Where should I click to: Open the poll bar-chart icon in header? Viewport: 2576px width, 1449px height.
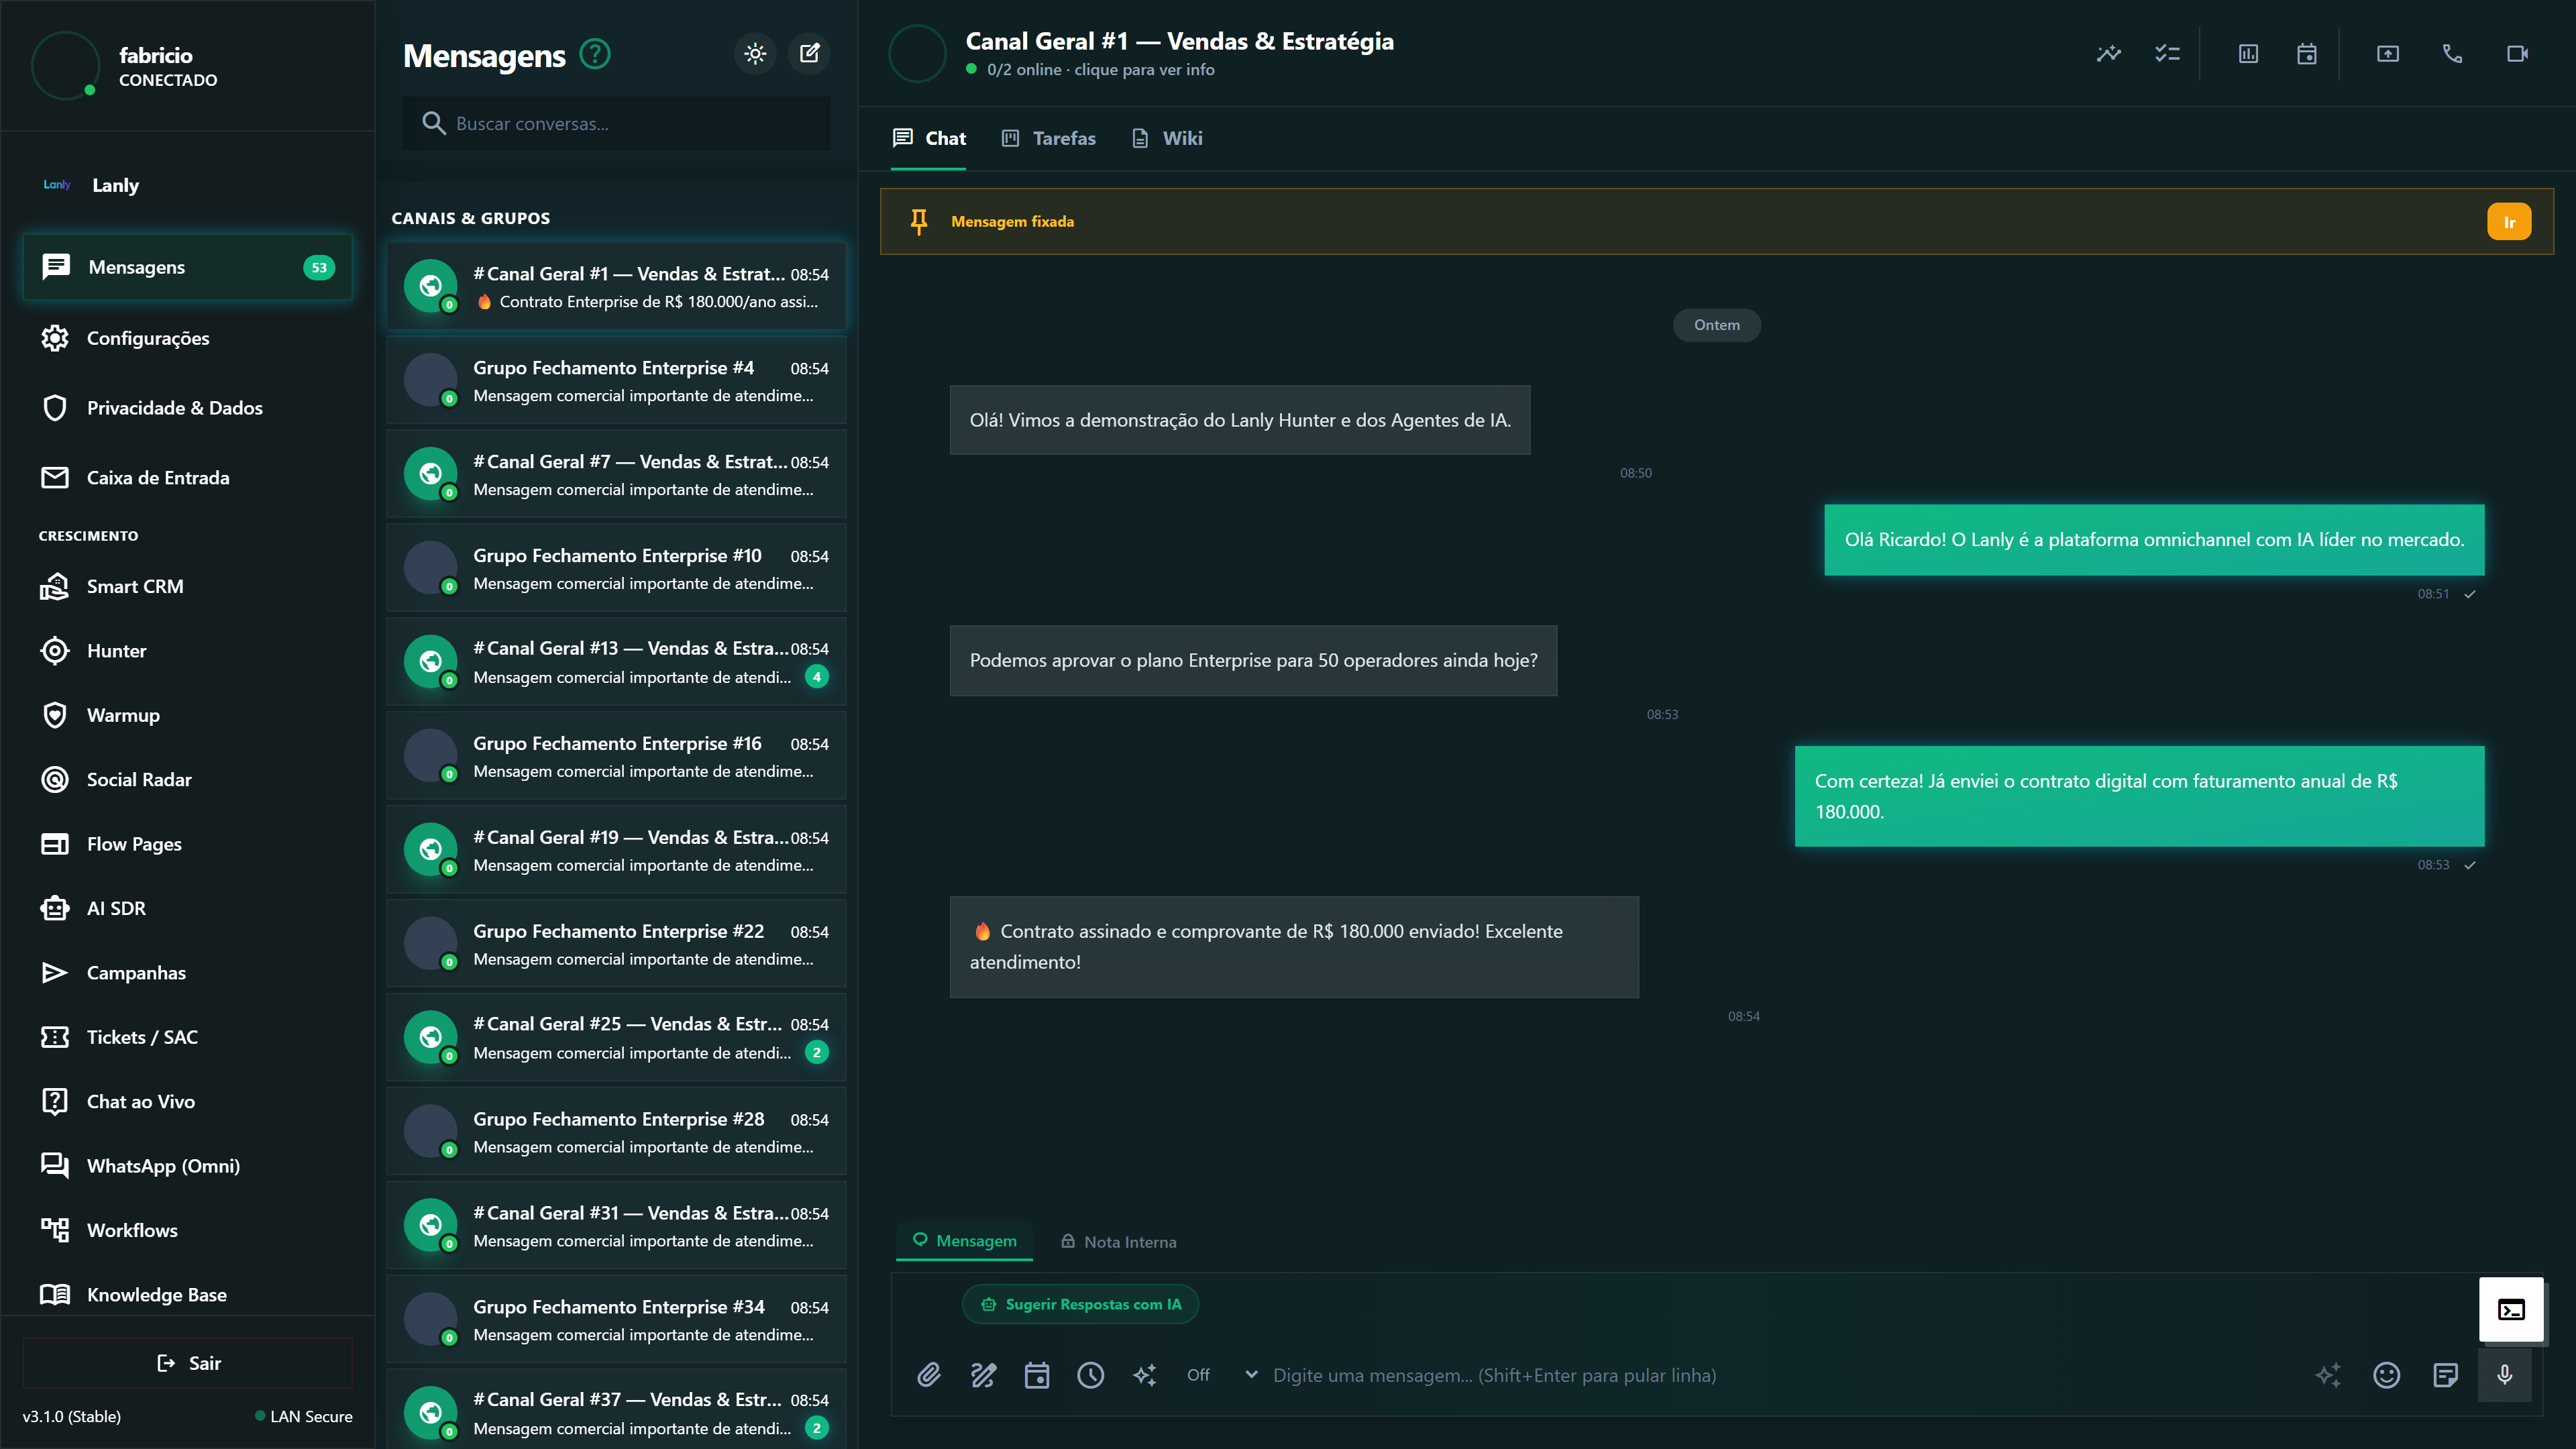2248,54
